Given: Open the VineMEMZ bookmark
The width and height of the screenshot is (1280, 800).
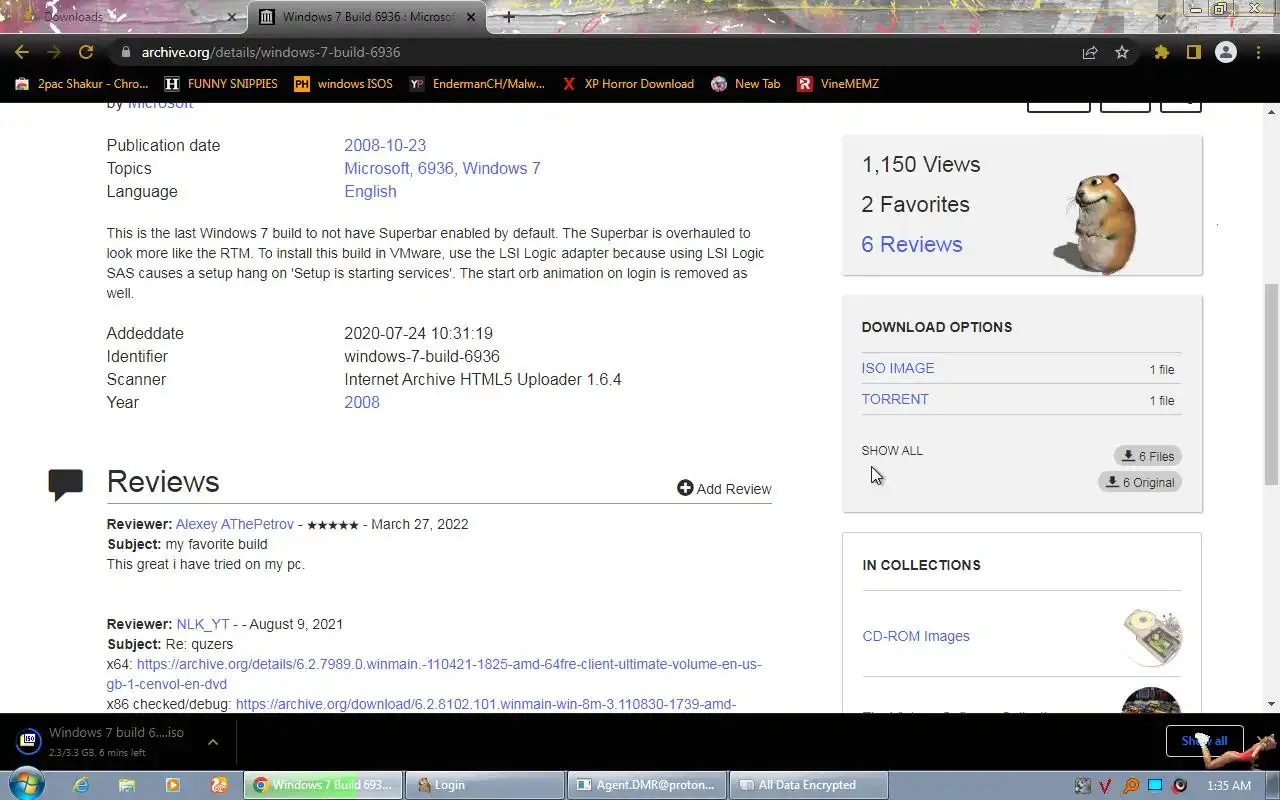Looking at the screenshot, I should click(x=837, y=84).
